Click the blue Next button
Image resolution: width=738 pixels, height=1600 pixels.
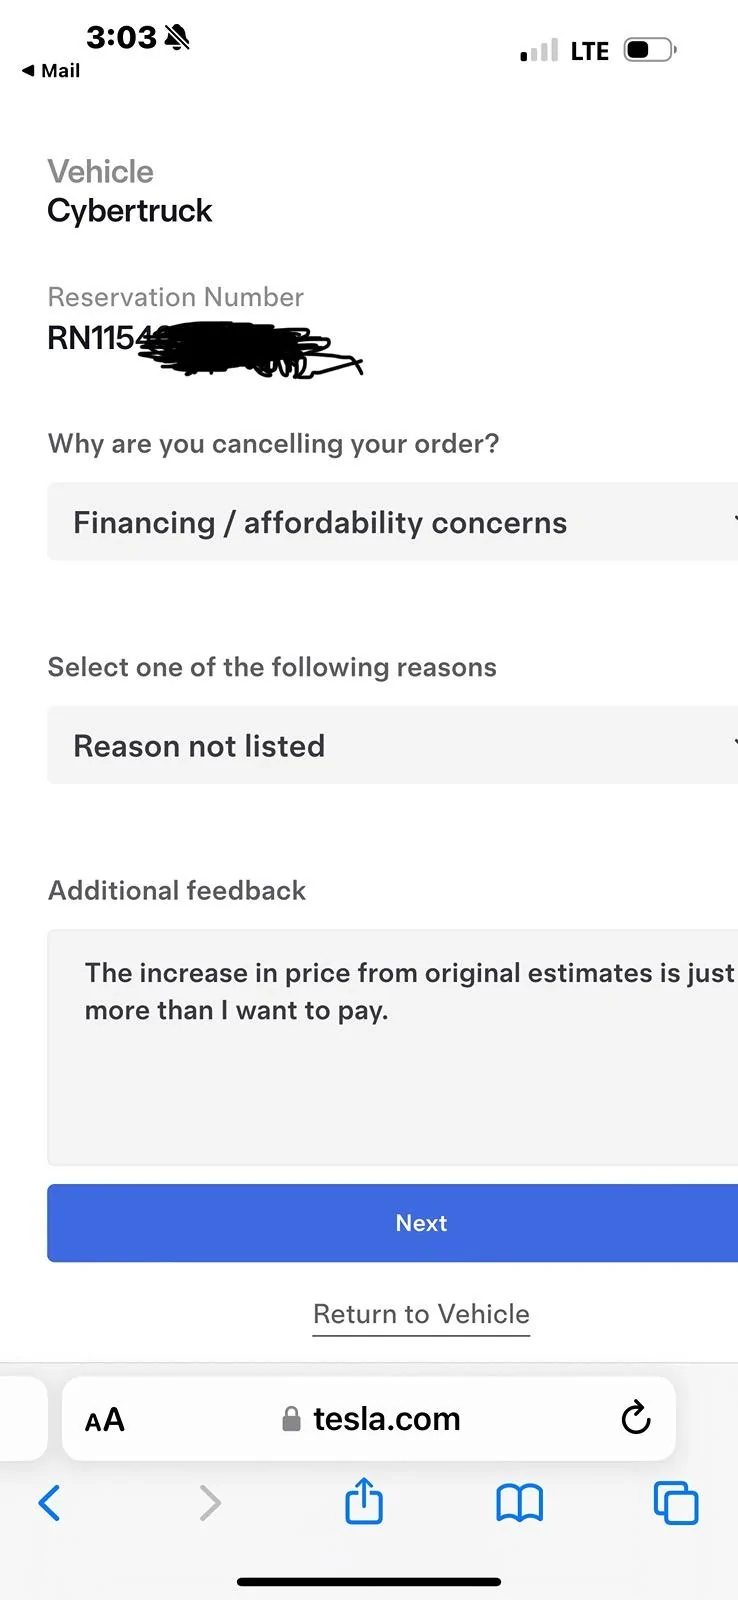pyautogui.click(x=392, y=1223)
